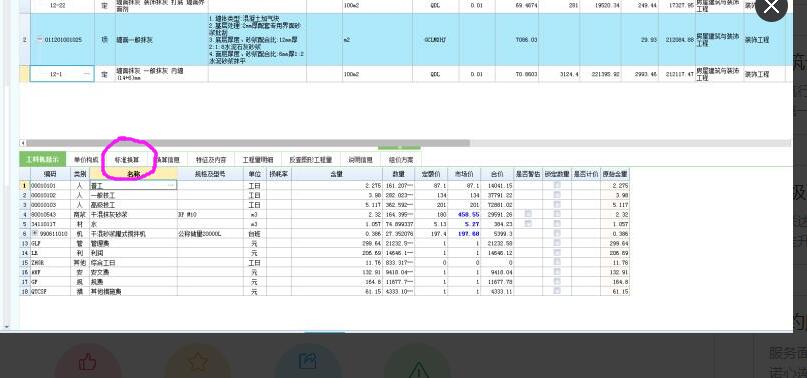Click the code cell 00010101

click(50, 185)
